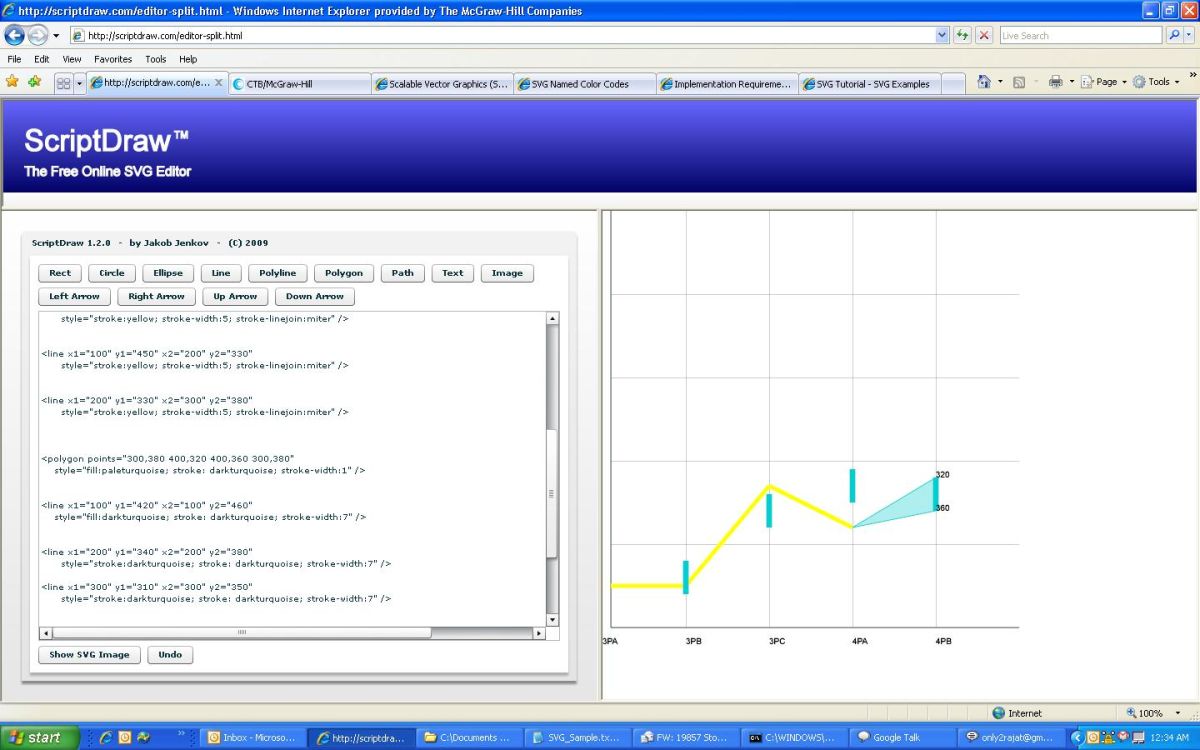Click the Print icon in command bar
Screen dimensions: 1200x750
(1055, 82)
